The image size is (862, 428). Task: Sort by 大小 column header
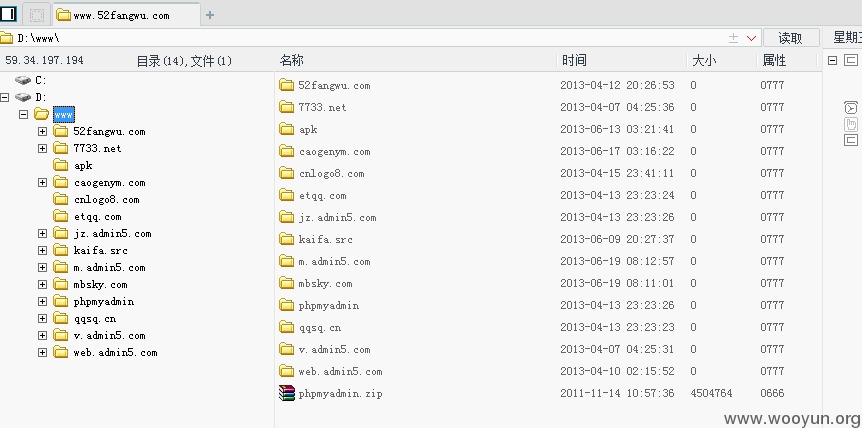[704, 60]
